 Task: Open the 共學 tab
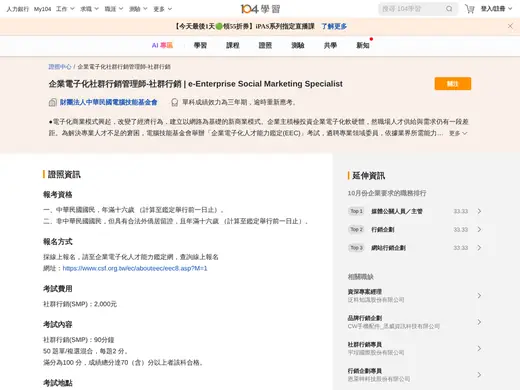[330, 45]
